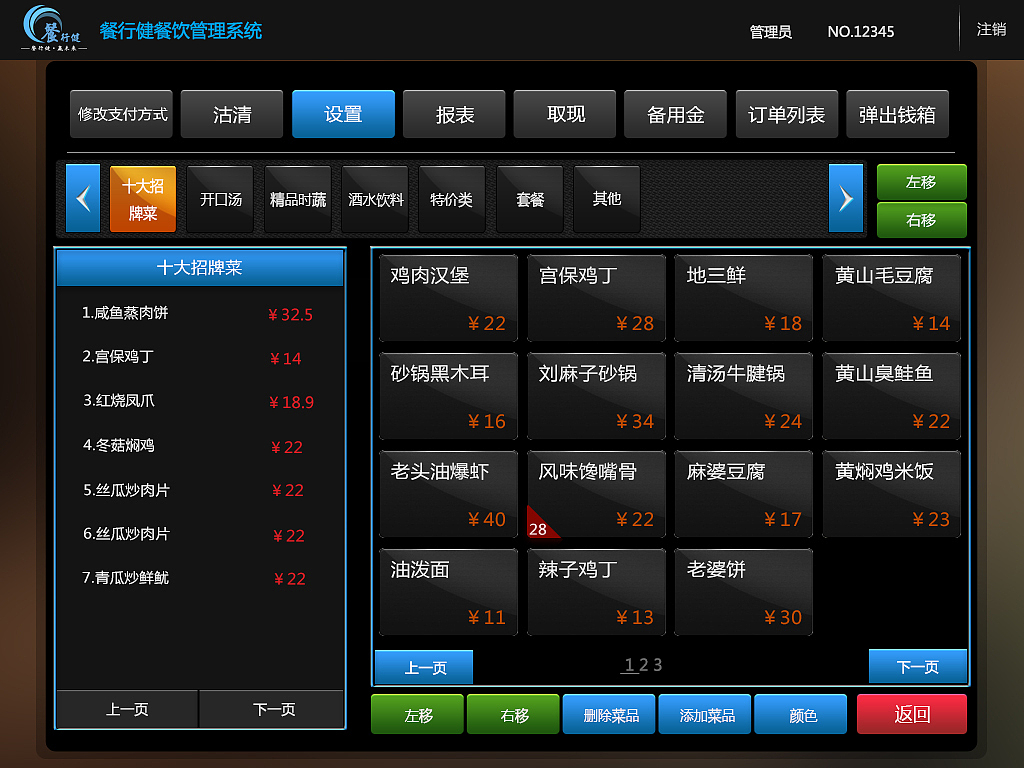Click 修改支付方式 to change payment method
This screenshot has height=768, width=1024.
[121, 114]
